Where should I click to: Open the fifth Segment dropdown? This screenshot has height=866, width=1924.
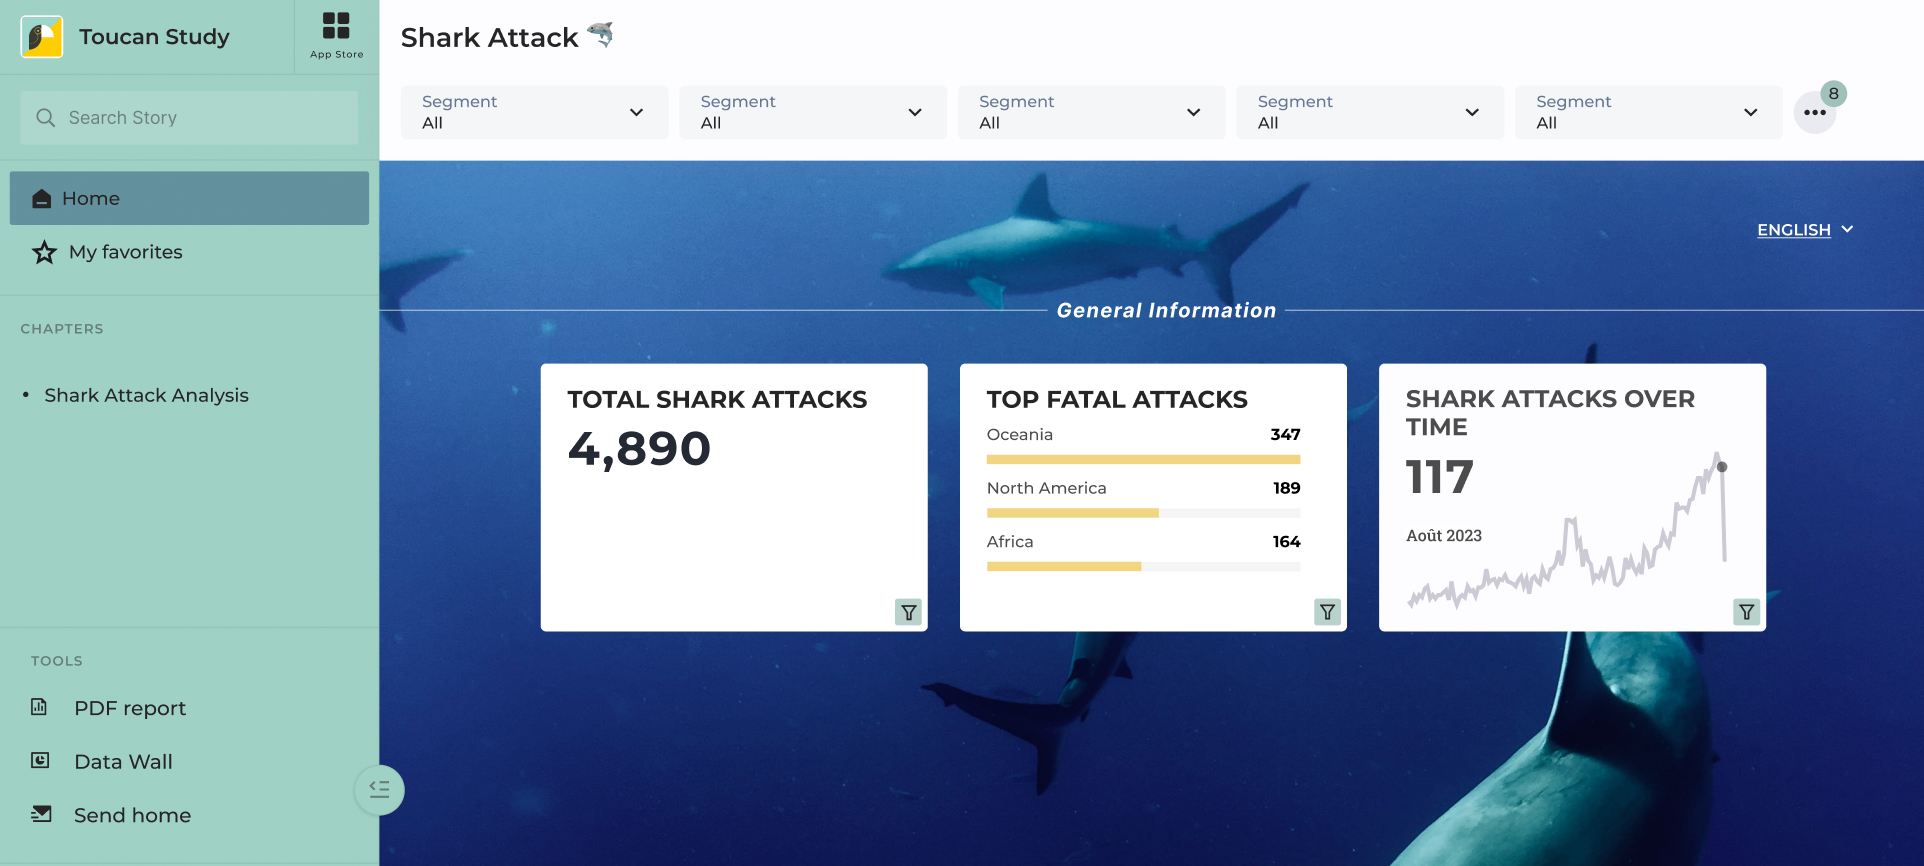pos(1648,112)
